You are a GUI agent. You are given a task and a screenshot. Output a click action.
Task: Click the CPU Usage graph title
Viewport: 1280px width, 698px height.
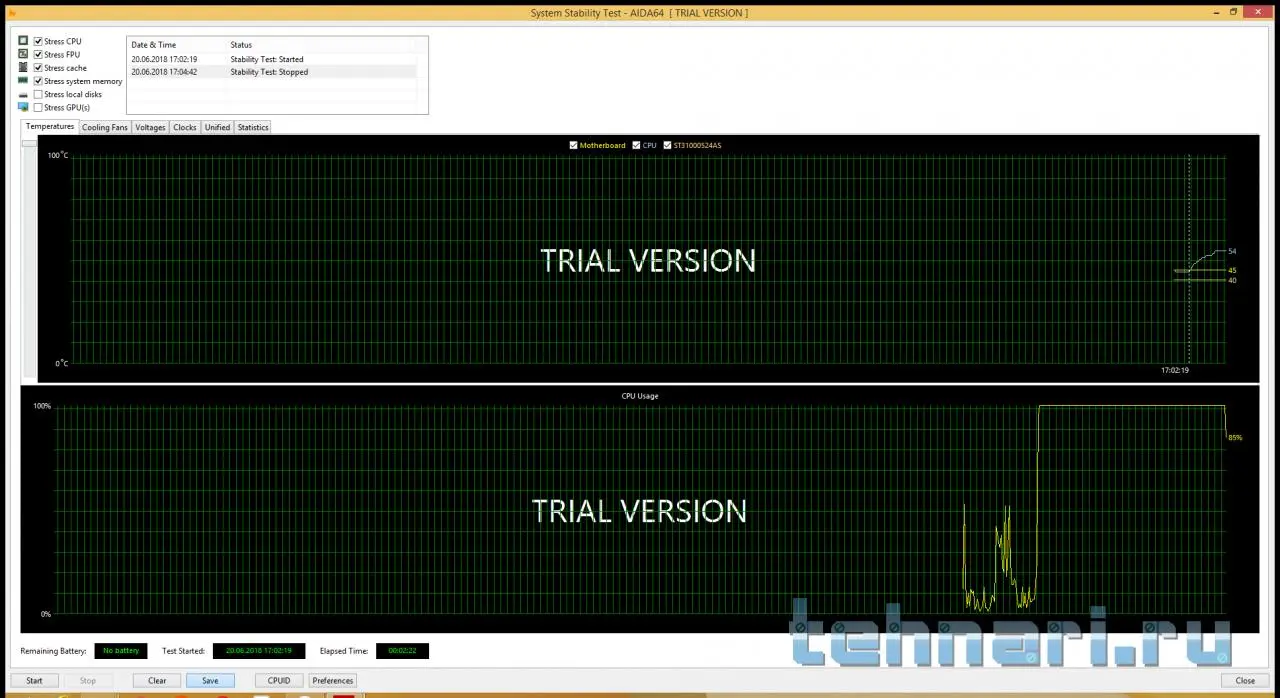(640, 396)
